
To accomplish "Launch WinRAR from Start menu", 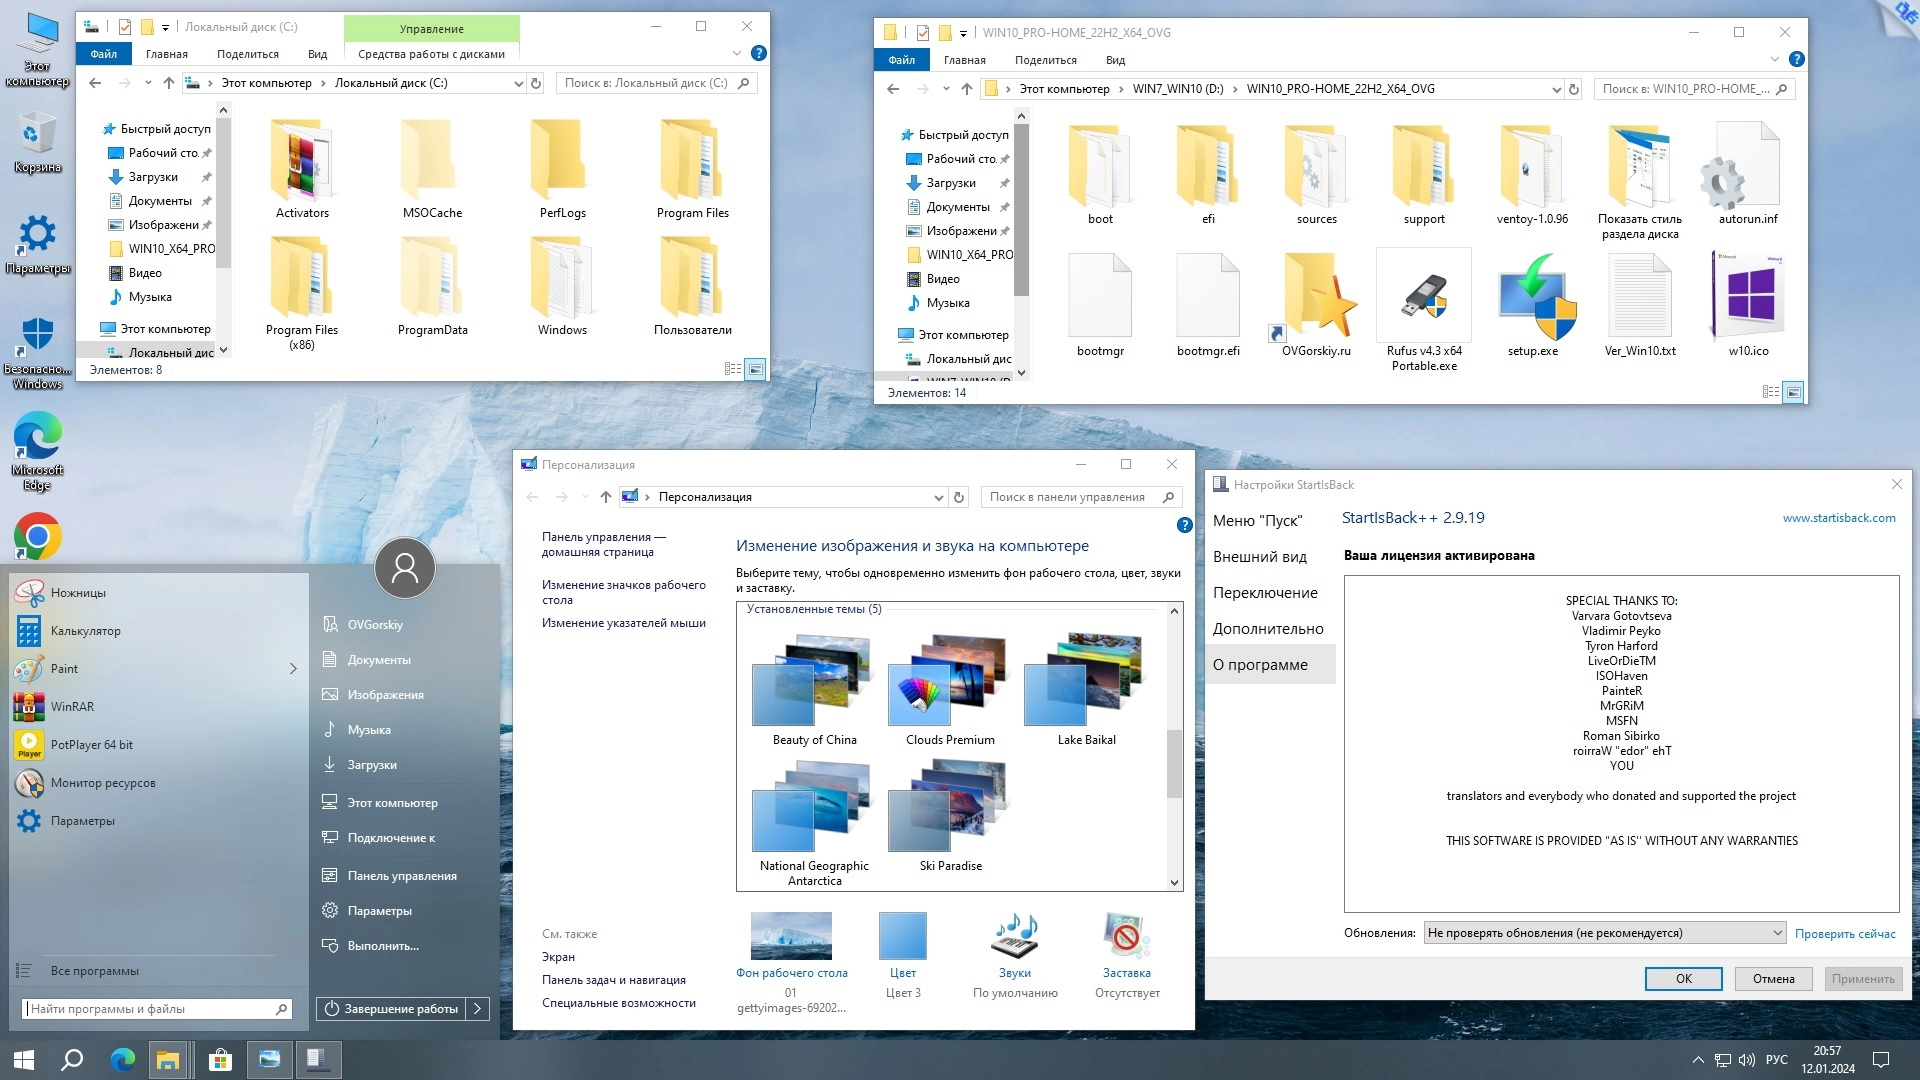I will coord(72,707).
